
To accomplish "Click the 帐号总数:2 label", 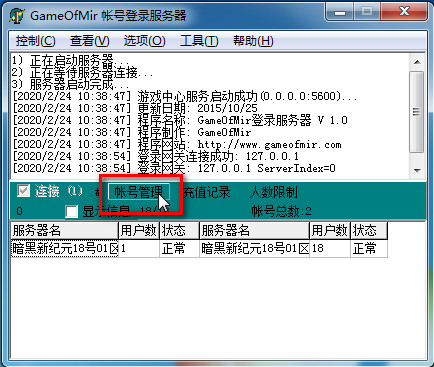I will tap(282, 211).
